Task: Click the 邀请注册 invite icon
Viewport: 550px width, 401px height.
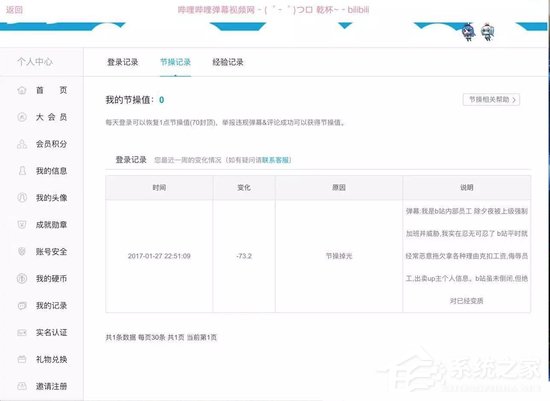Action: (x=22, y=386)
